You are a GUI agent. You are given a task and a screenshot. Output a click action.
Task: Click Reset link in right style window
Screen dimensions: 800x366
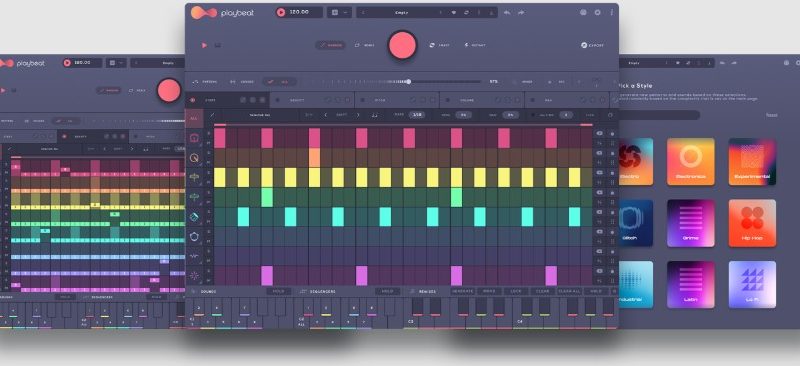pyautogui.click(x=771, y=115)
